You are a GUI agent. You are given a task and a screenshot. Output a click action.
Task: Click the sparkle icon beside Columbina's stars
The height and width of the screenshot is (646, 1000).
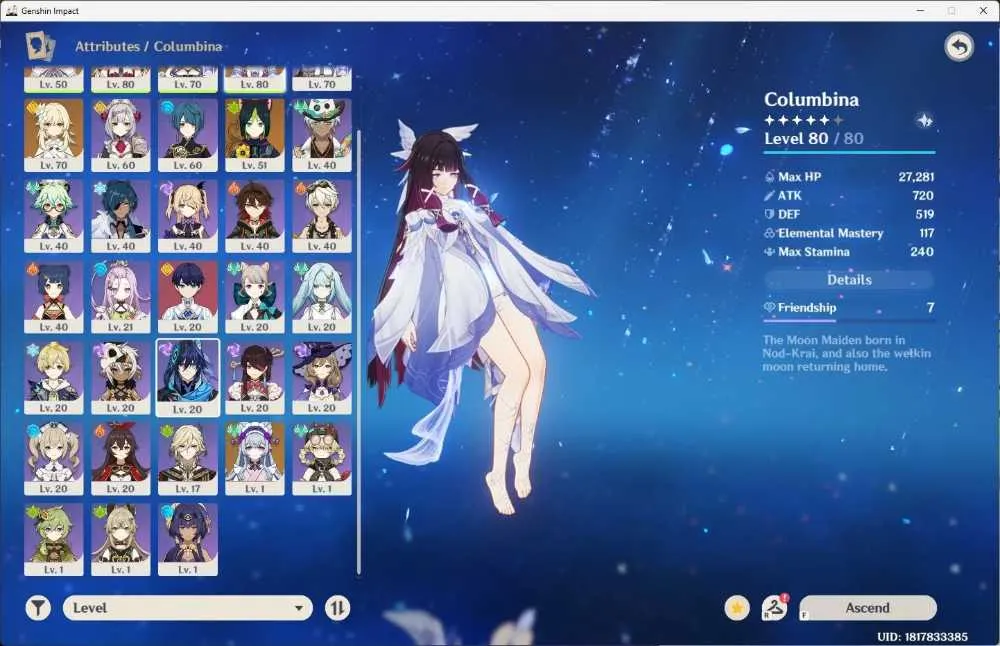924,121
